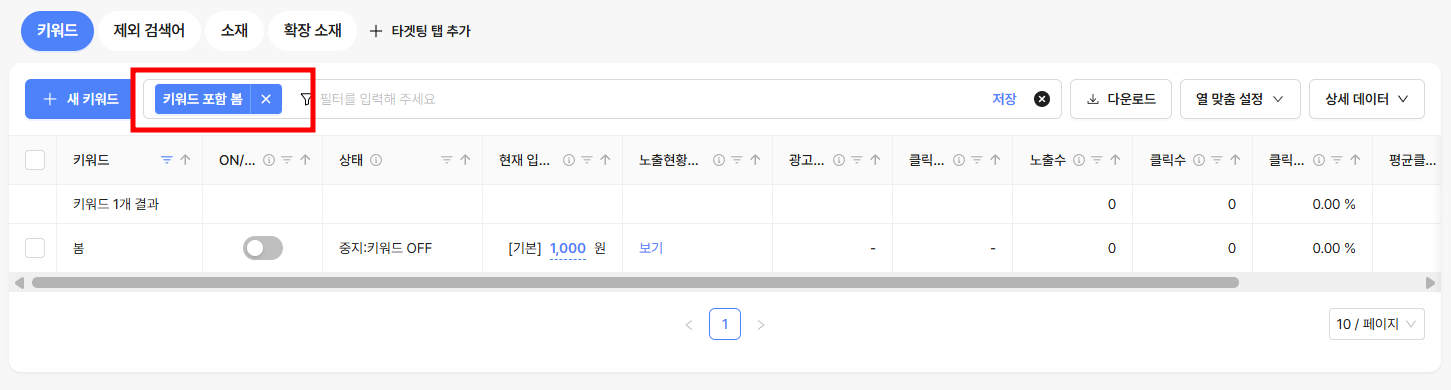This screenshot has height=390, width=1451.
Task: Click the 다운로드 button
Action: point(1120,99)
